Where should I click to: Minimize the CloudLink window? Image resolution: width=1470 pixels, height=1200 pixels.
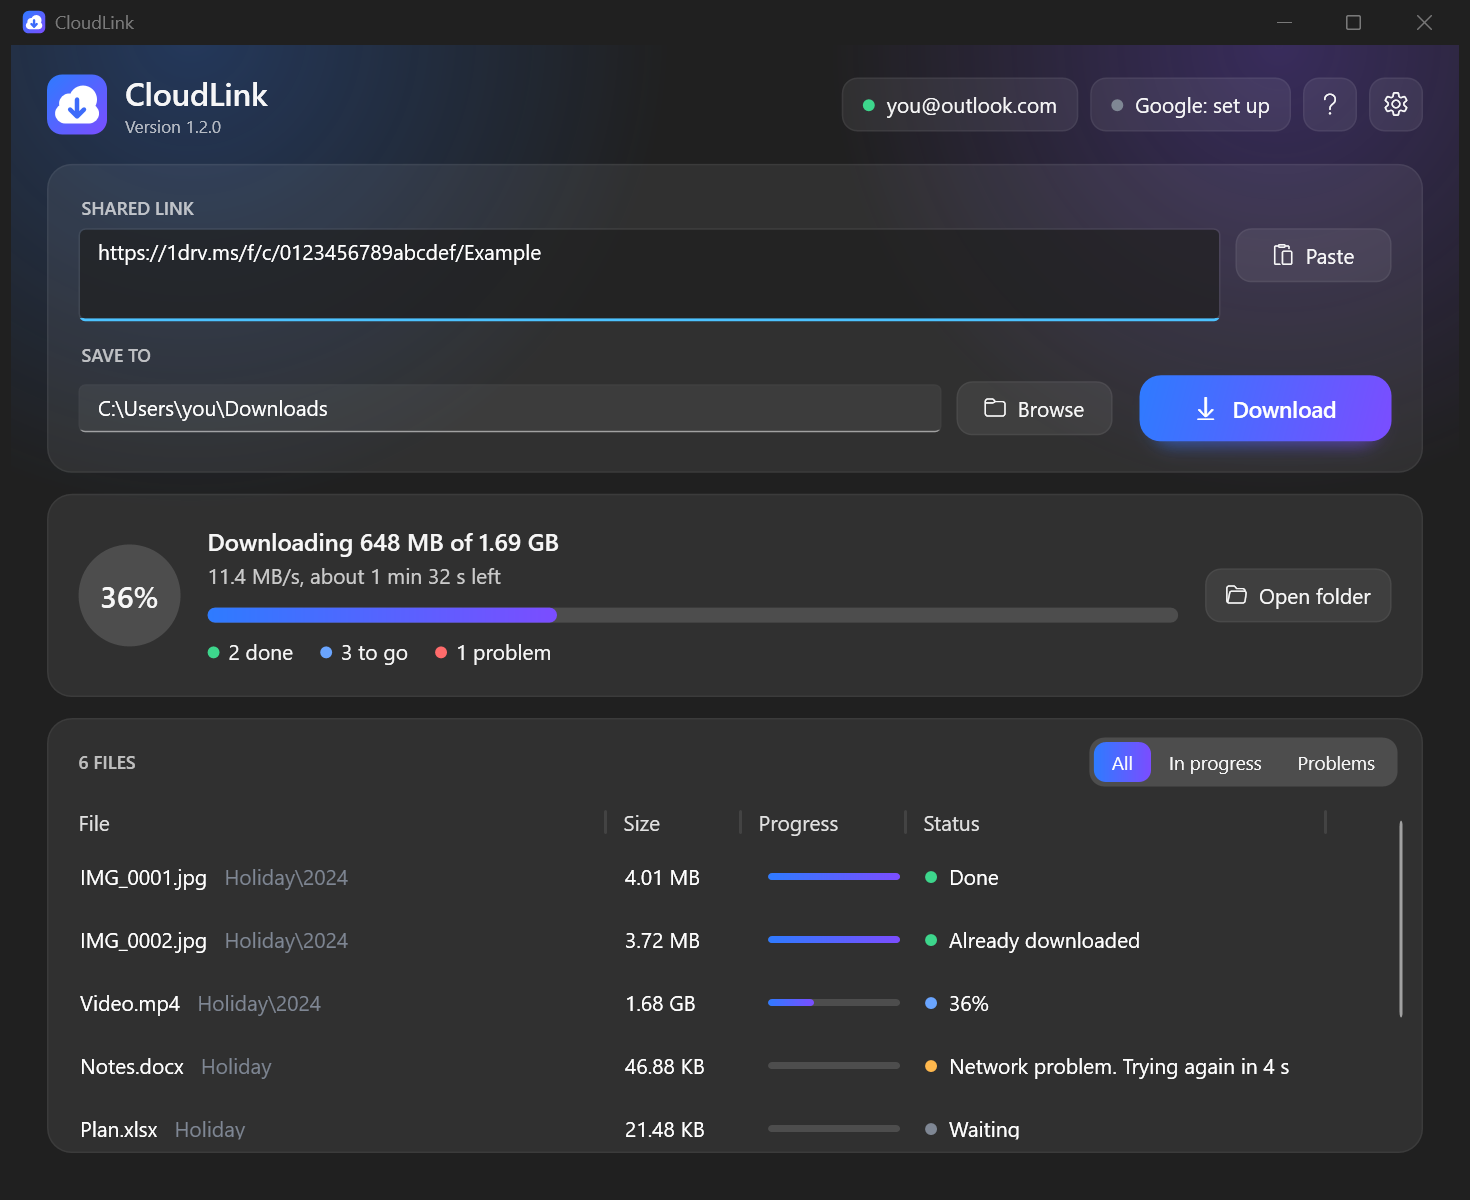coord(1285,22)
